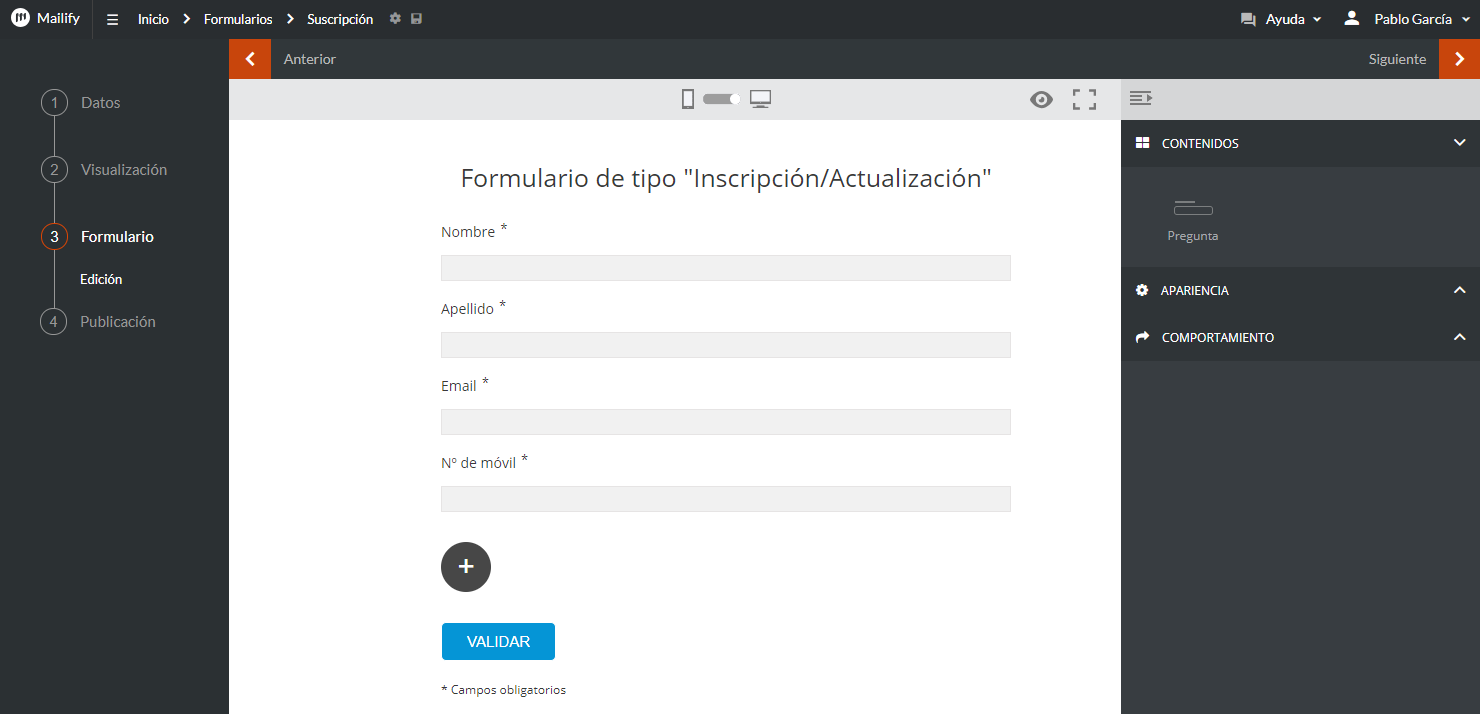Click the Email input field
Image resolution: width=1480 pixels, height=714 pixels.
pyautogui.click(x=726, y=422)
